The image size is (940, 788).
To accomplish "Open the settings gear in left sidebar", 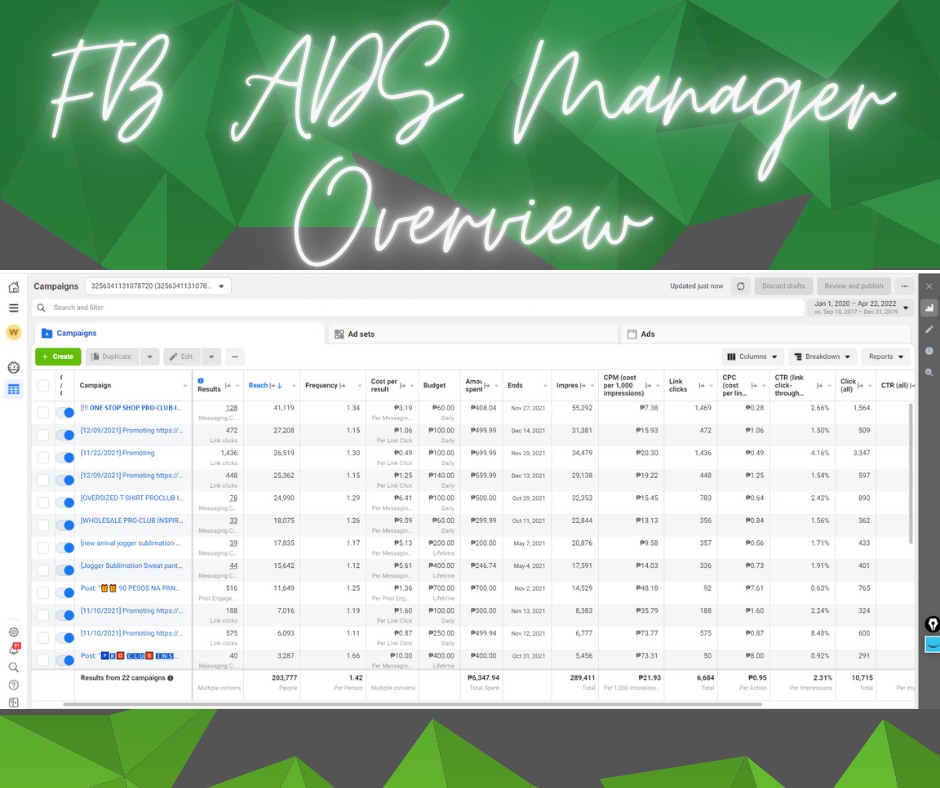I will click(x=13, y=632).
